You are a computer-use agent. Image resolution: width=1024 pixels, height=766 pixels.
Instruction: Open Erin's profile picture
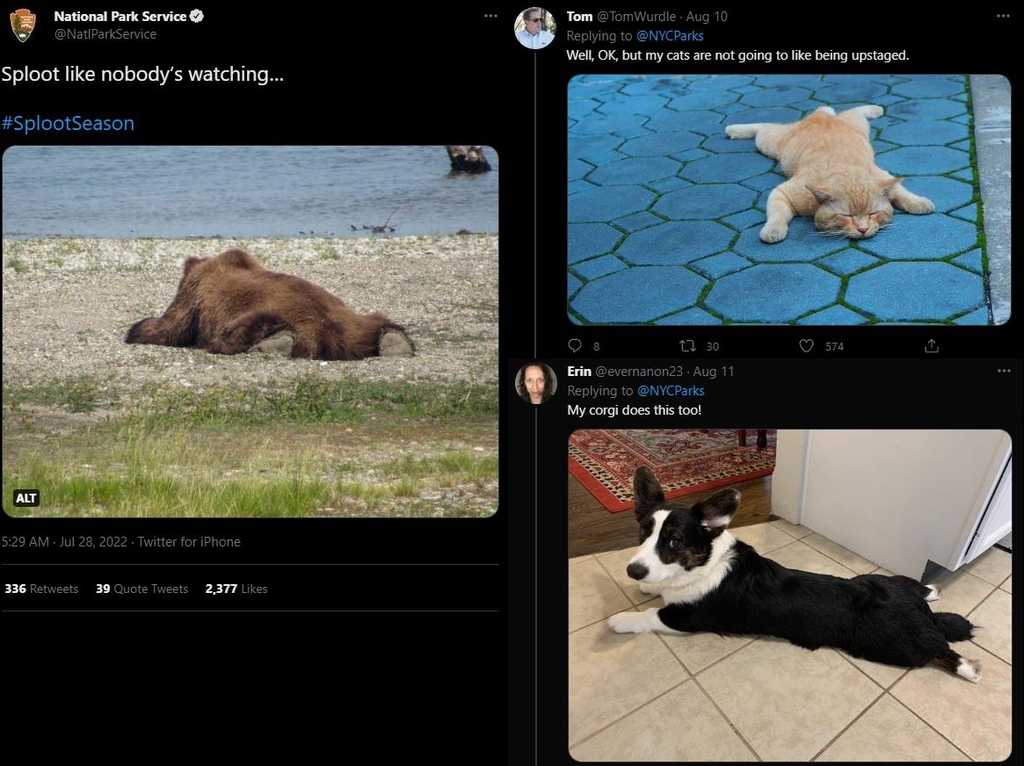coord(535,383)
